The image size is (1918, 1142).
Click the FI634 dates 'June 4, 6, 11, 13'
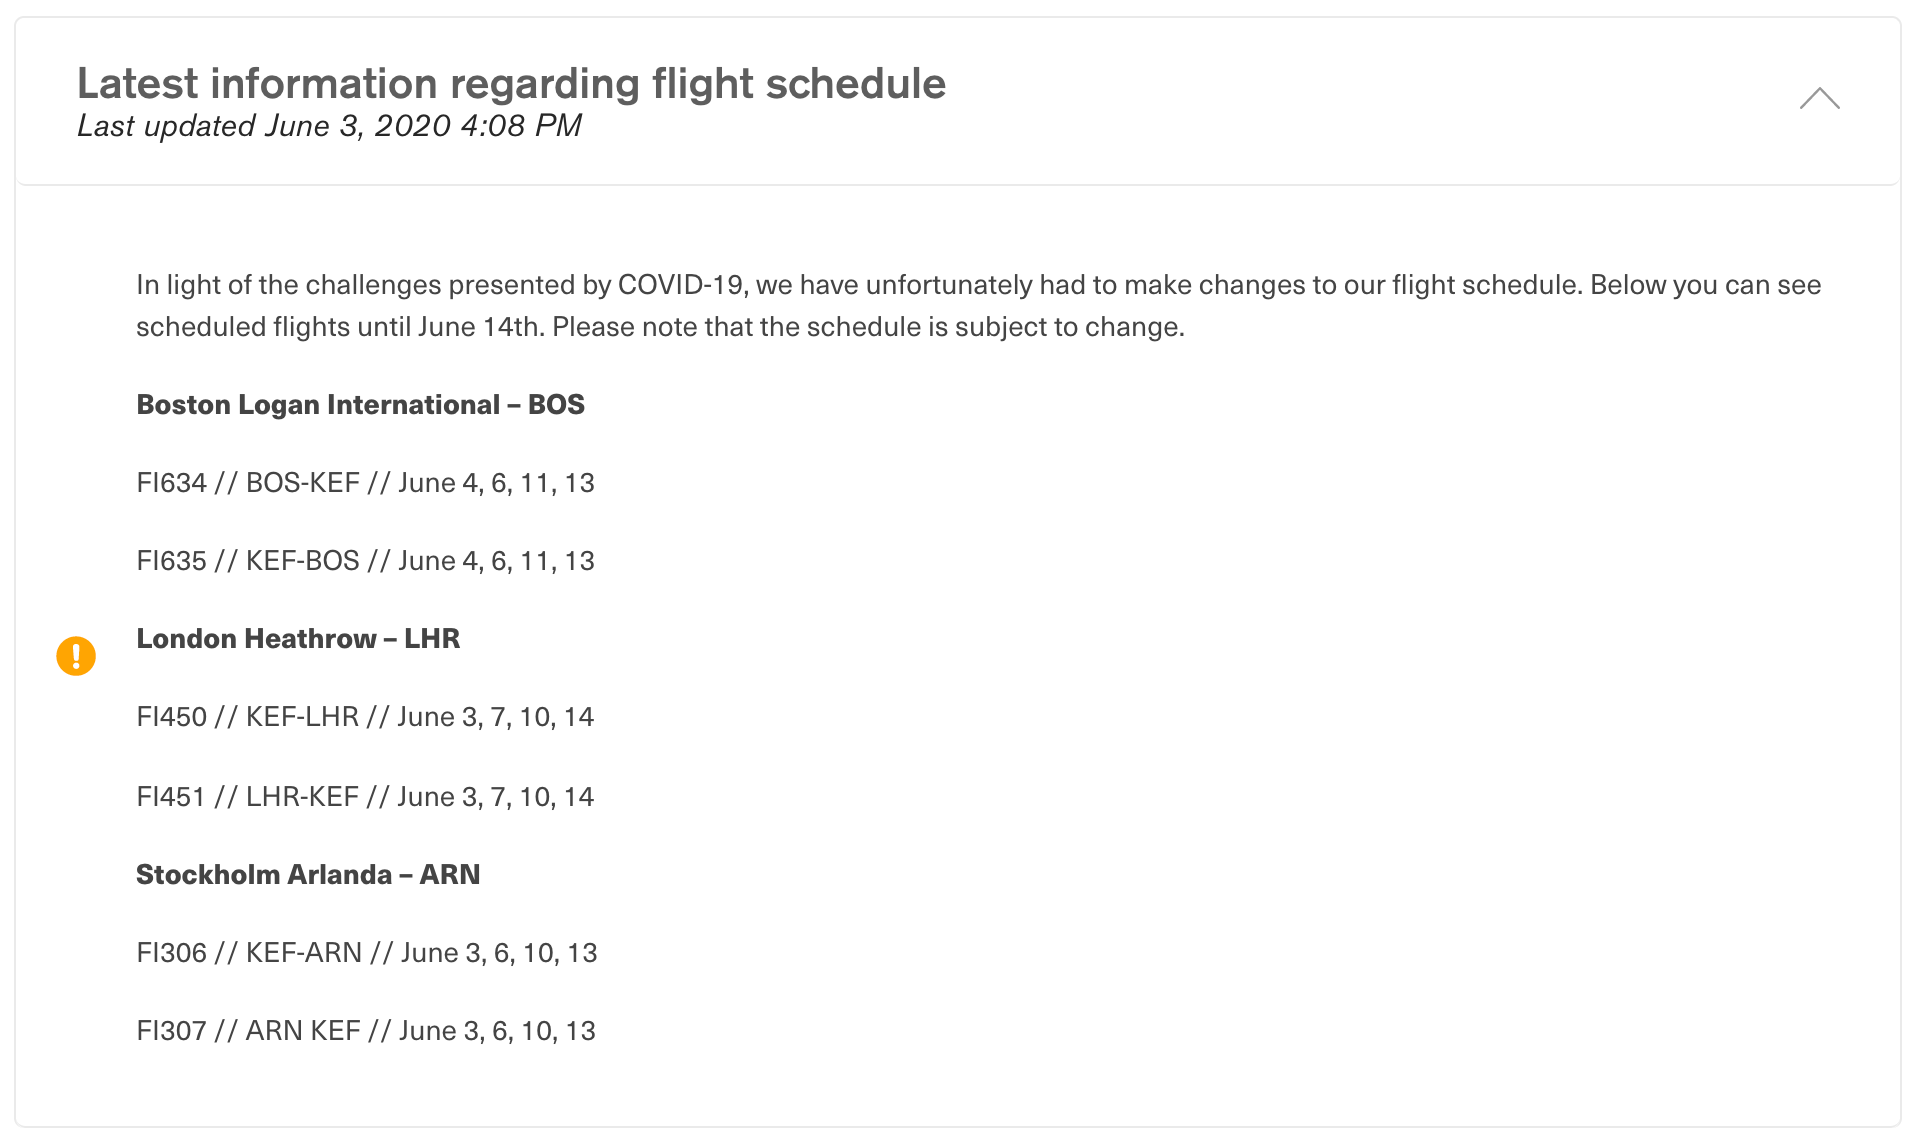tap(496, 483)
